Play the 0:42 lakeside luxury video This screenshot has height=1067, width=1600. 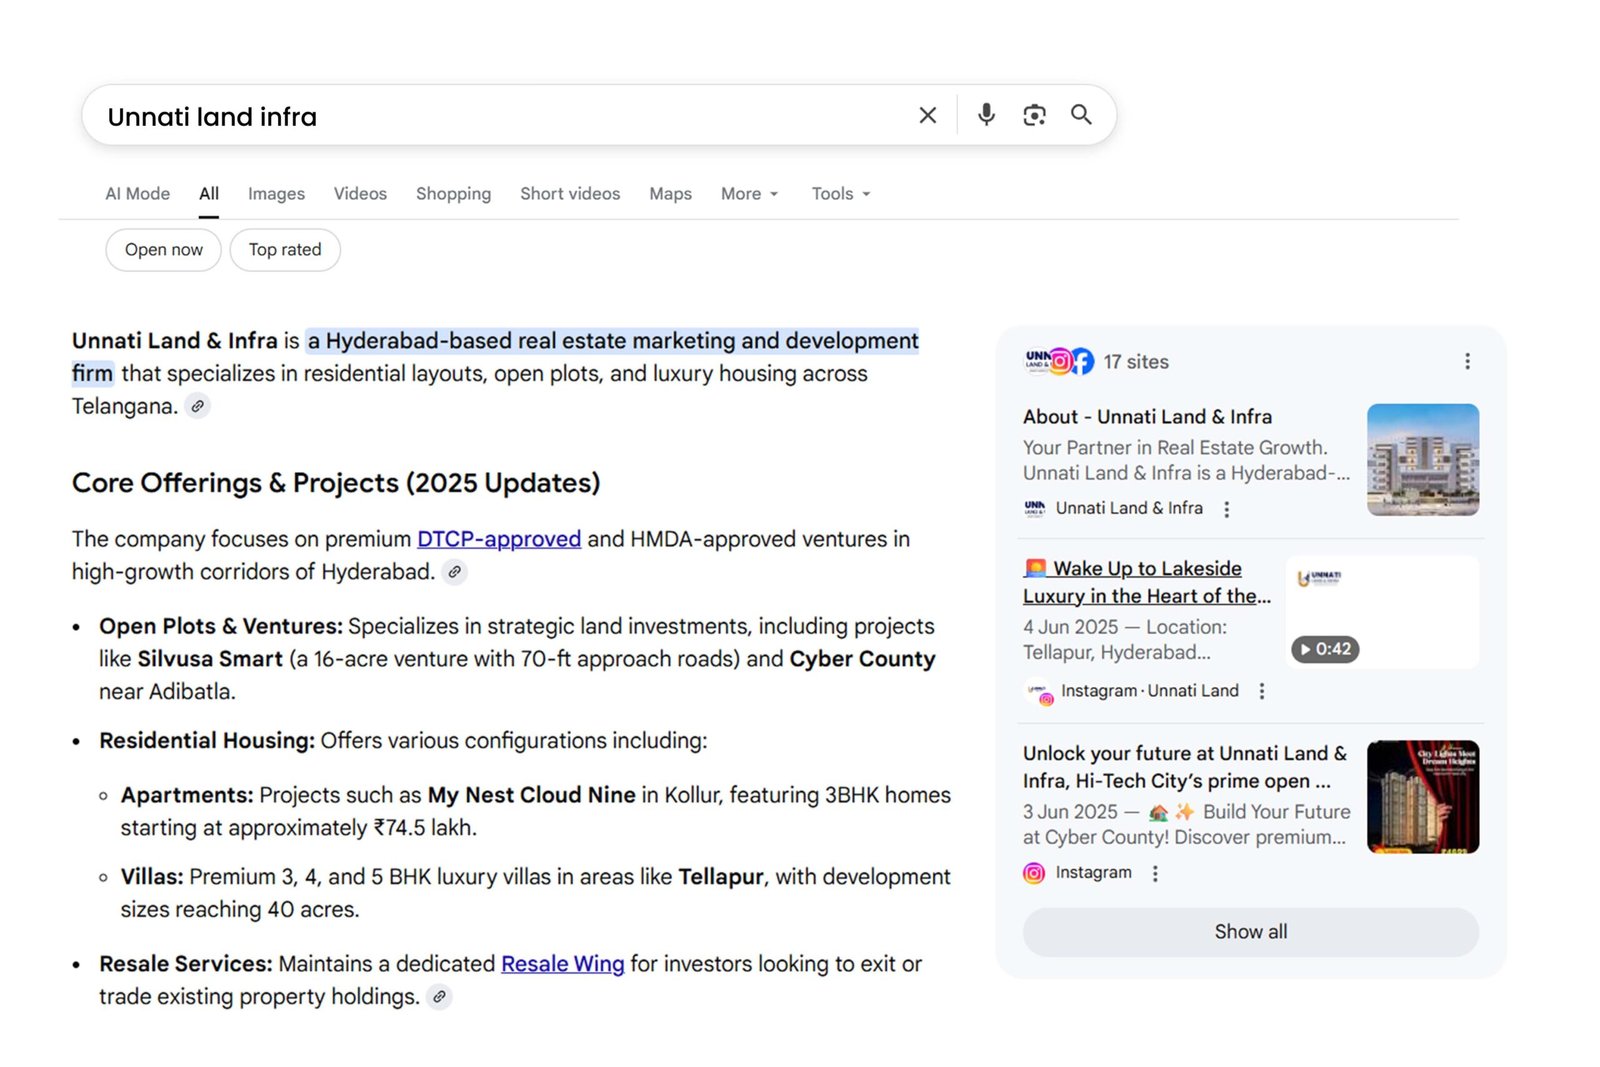pyautogui.click(x=1324, y=649)
